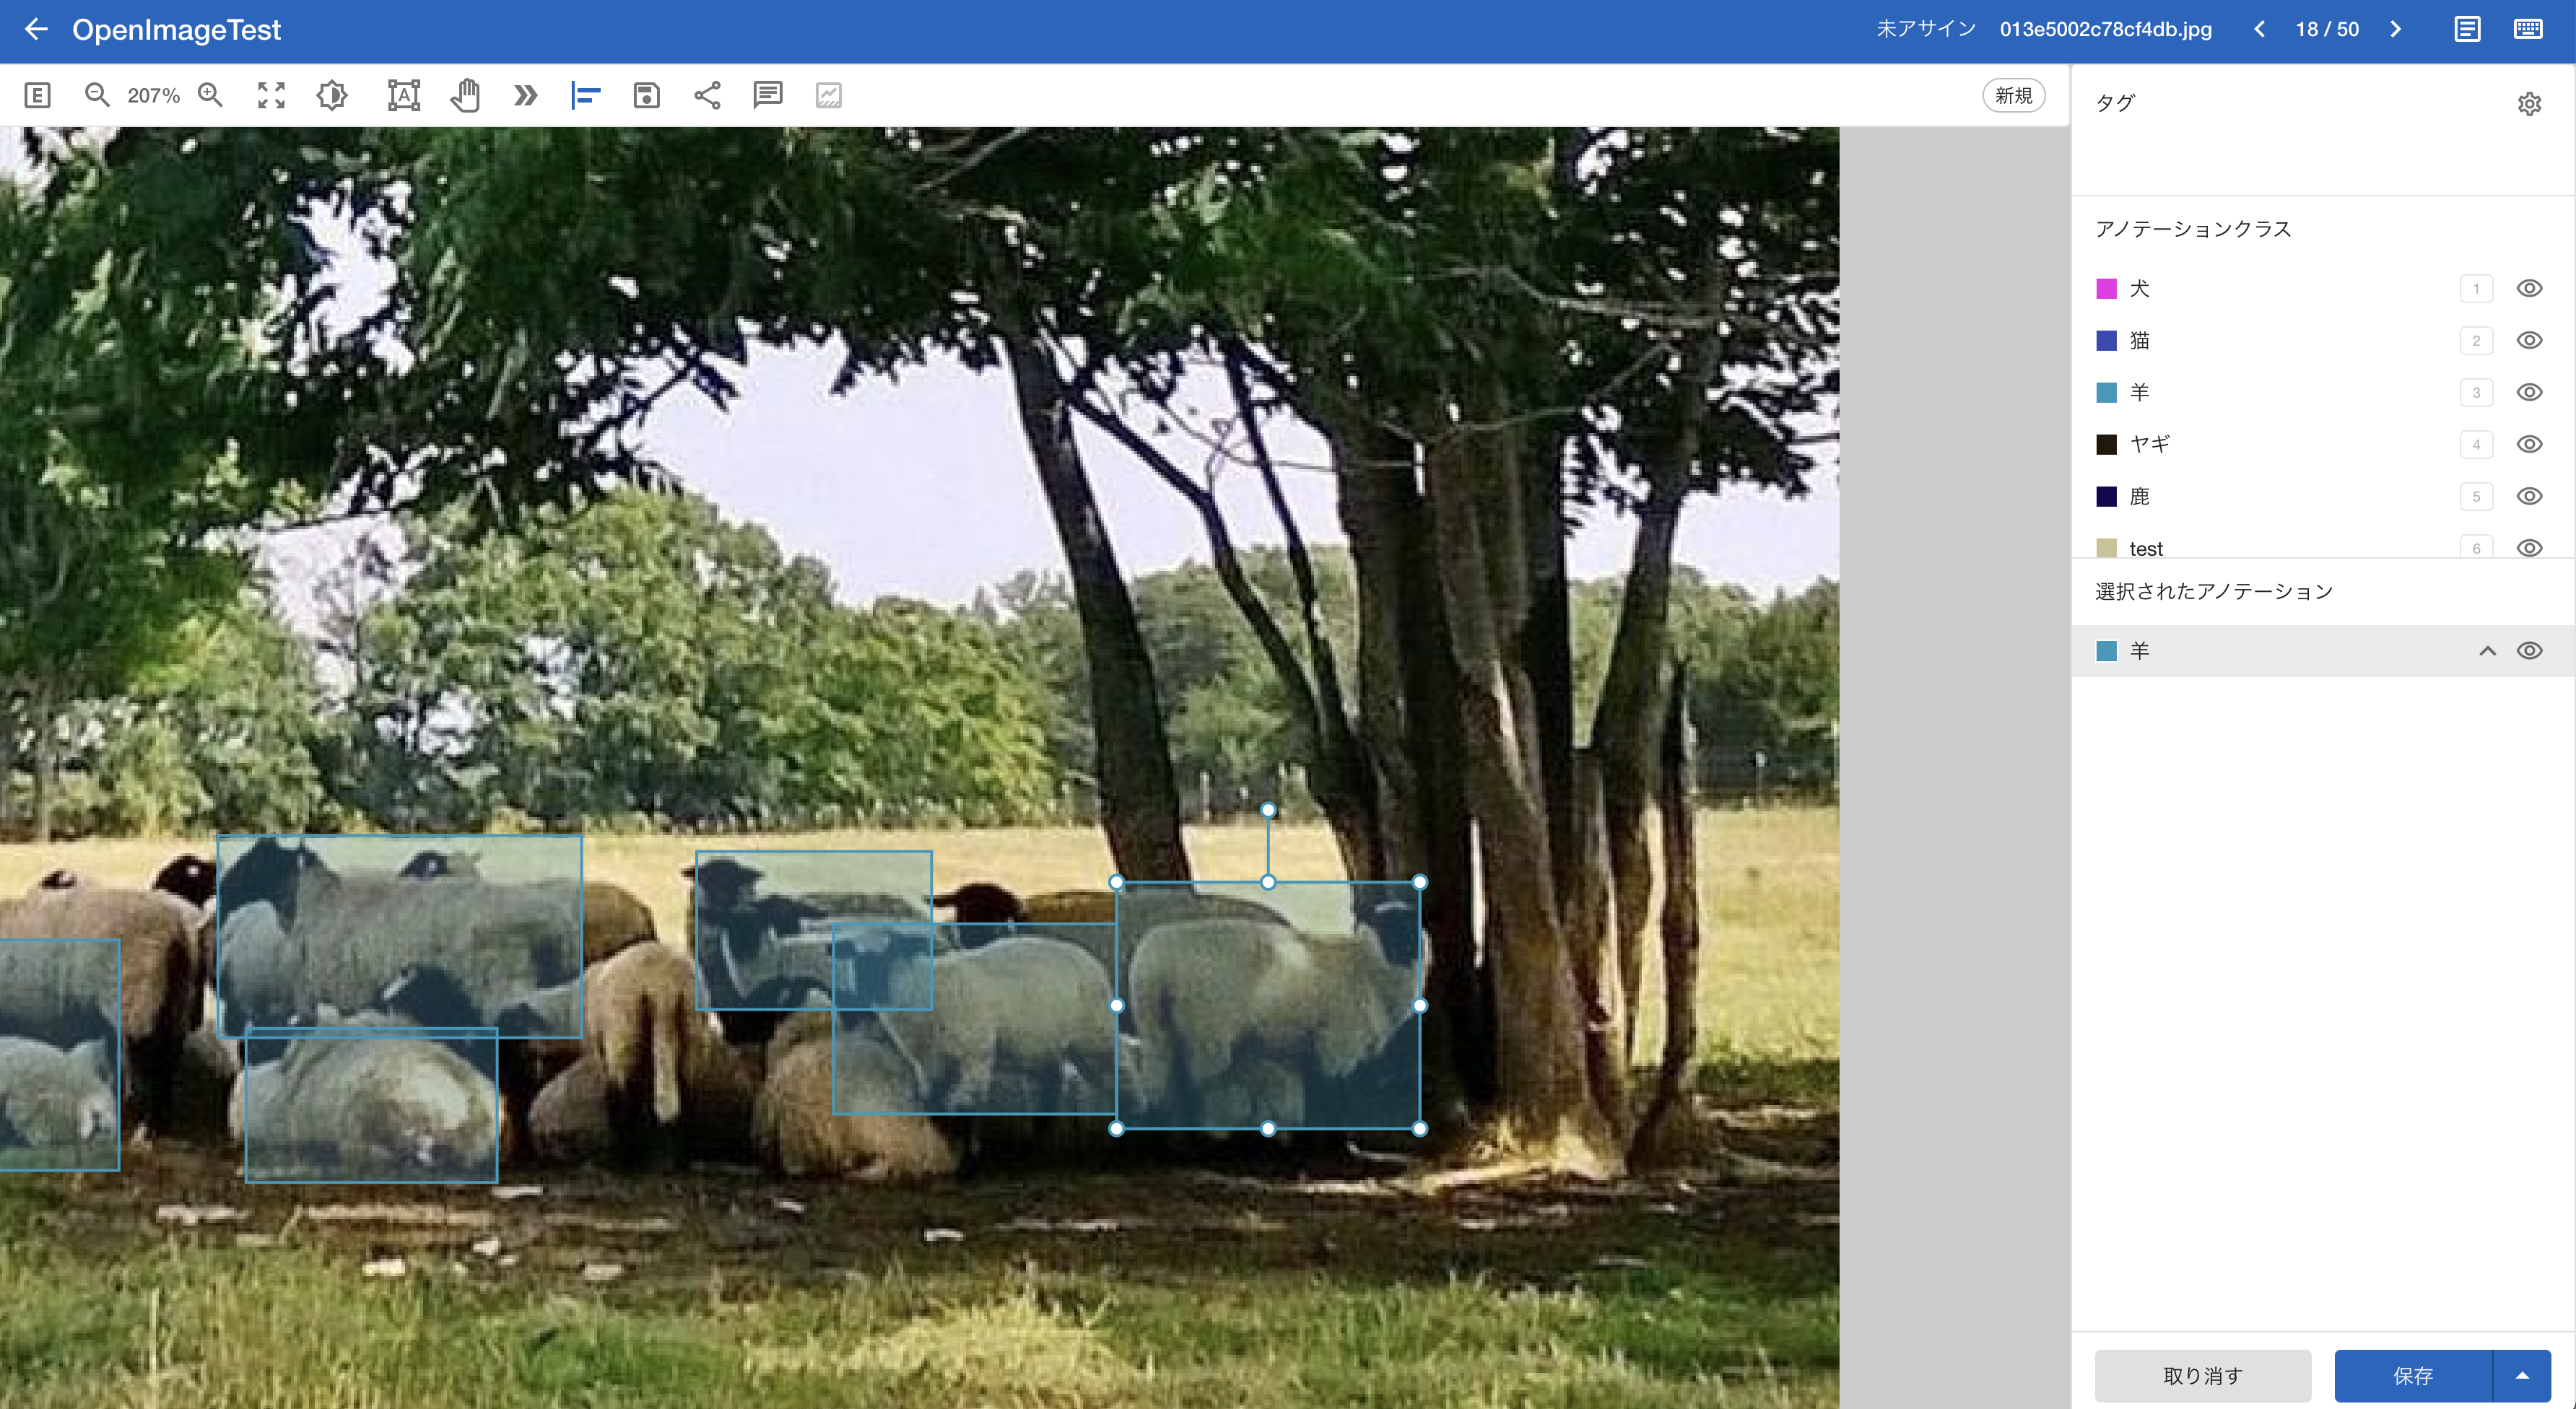Go to next image arrow
This screenshot has height=1409, width=2576.
pos(2395,29)
